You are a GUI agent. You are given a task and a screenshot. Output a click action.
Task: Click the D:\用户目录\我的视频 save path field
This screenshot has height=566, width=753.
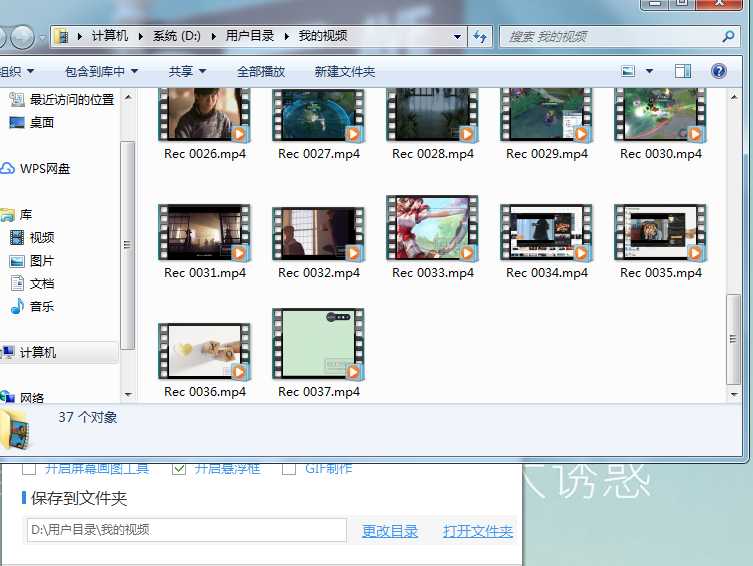click(x=187, y=530)
